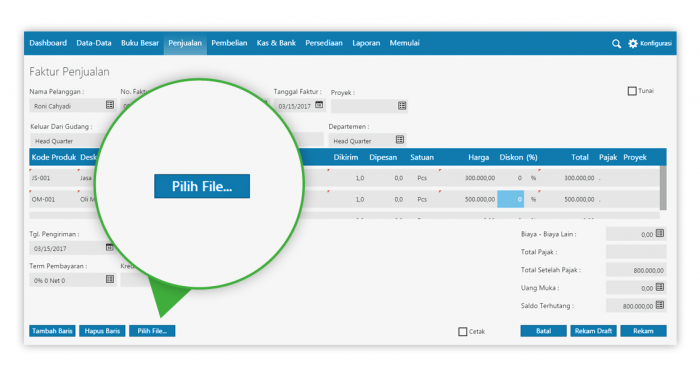Select the highlighted Diskon cell for OM-001
The width and height of the screenshot is (700, 376).
point(510,199)
